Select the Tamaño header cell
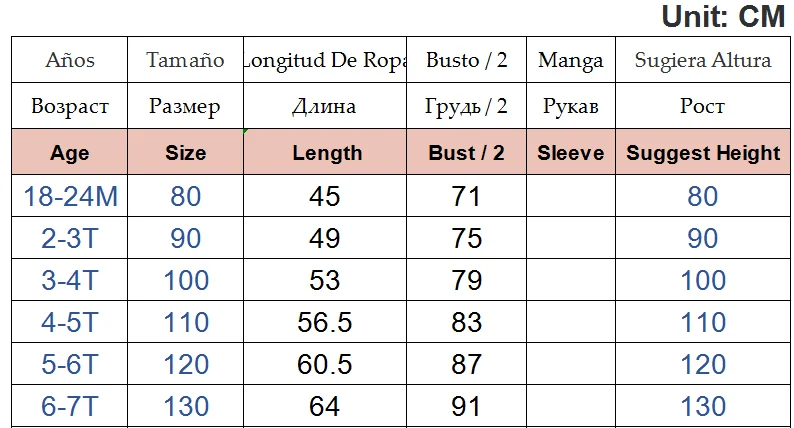Screen dimensions: 794x428 pos(185,60)
